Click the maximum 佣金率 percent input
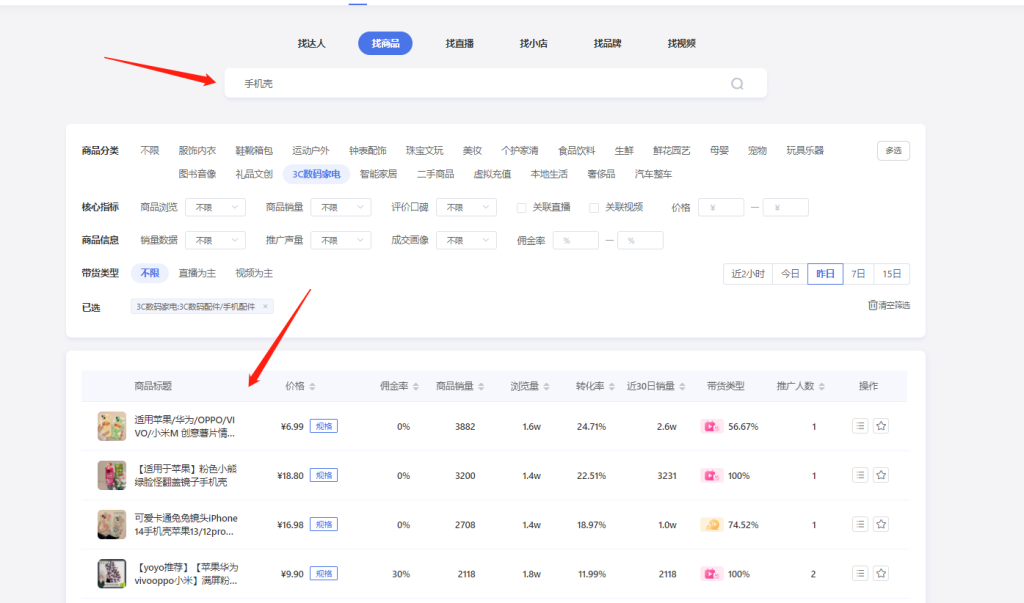1024x603 pixels. (641, 240)
